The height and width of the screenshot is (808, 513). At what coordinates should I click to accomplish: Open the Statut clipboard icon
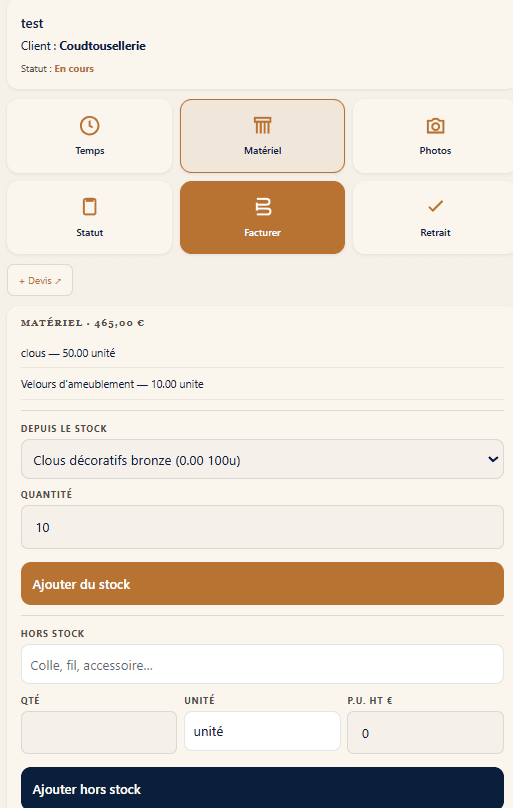[90, 207]
